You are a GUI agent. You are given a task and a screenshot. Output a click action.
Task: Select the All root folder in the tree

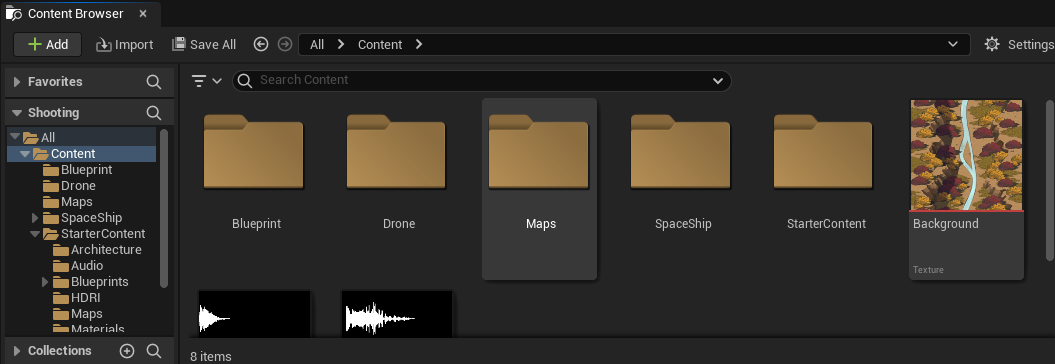coord(48,137)
